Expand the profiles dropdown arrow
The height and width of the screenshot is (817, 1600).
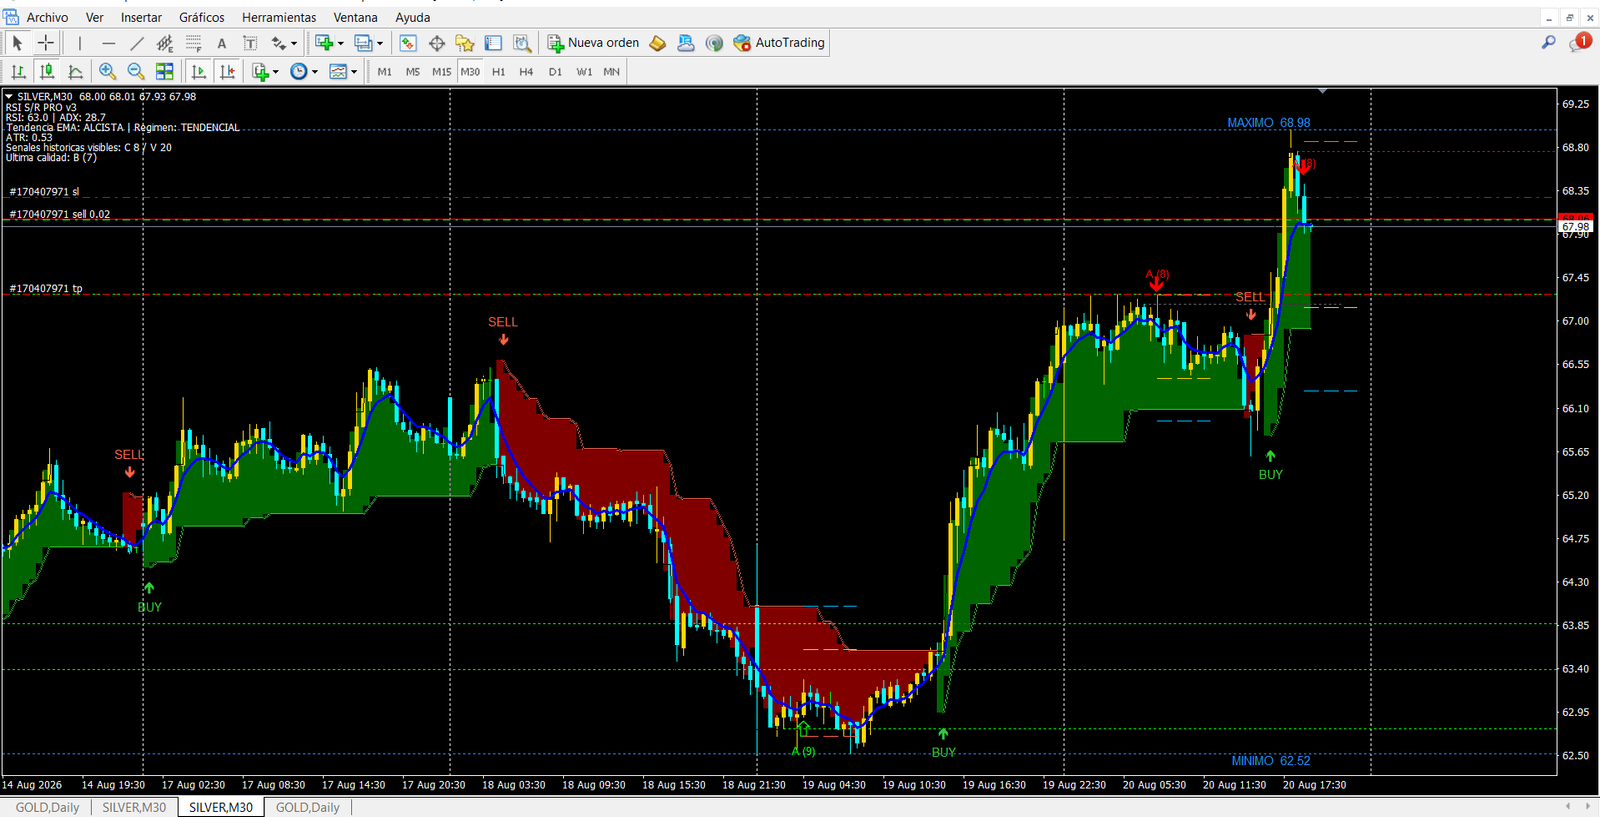tap(380, 43)
